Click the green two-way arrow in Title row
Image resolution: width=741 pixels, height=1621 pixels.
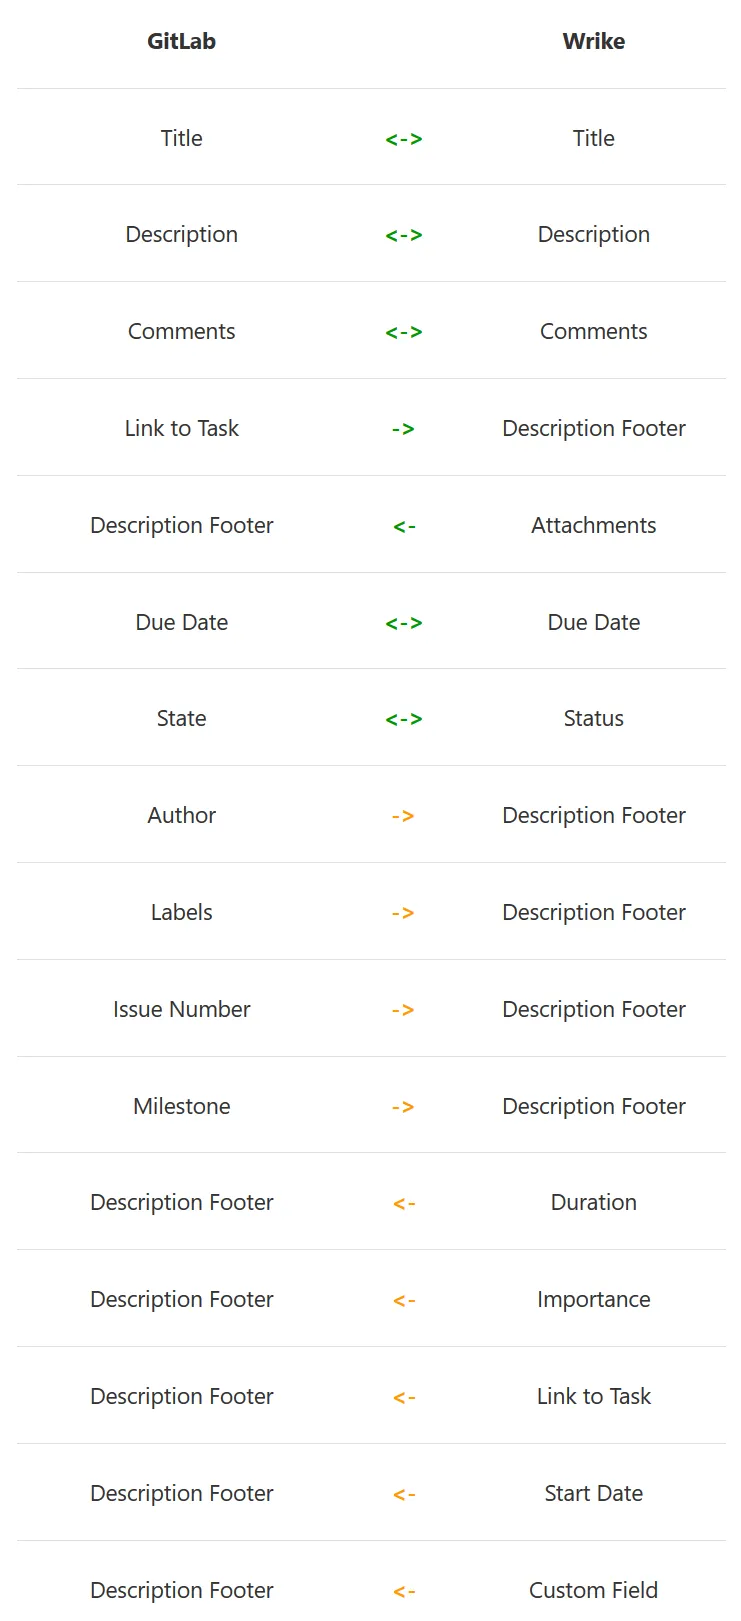point(404,139)
